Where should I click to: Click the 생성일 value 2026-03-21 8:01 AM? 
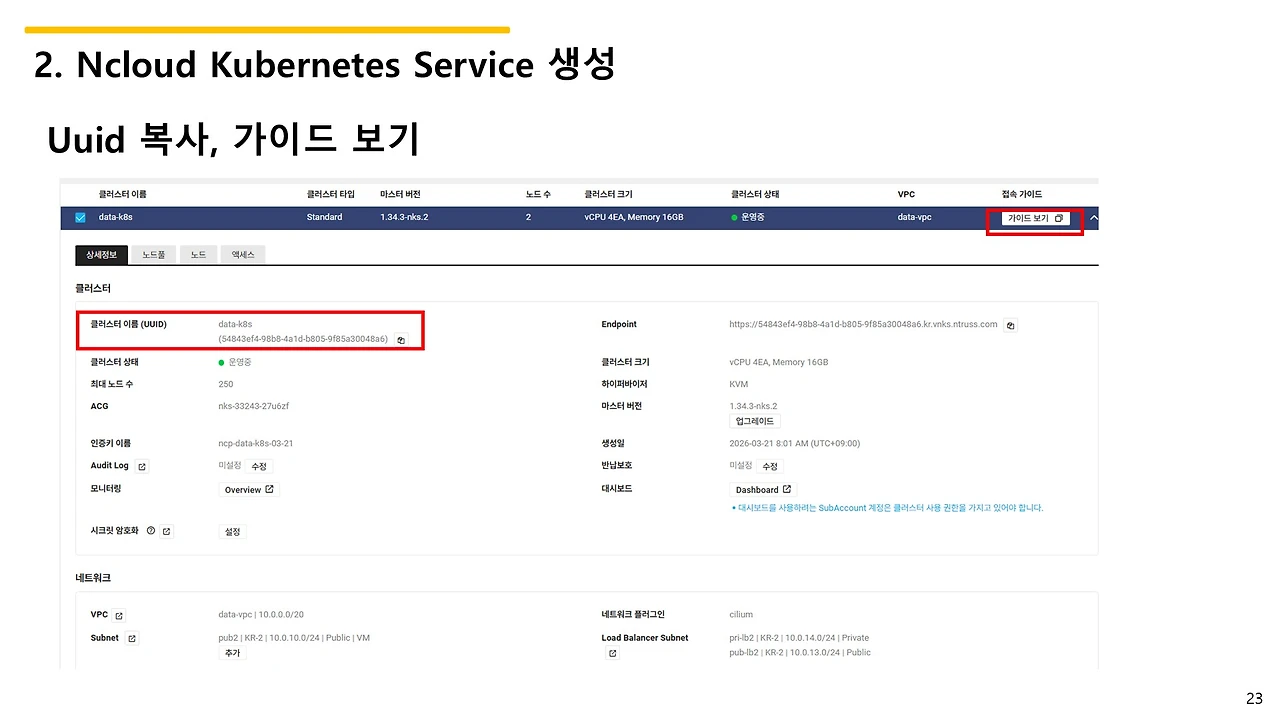pyautogui.click(x=795, y=443)
